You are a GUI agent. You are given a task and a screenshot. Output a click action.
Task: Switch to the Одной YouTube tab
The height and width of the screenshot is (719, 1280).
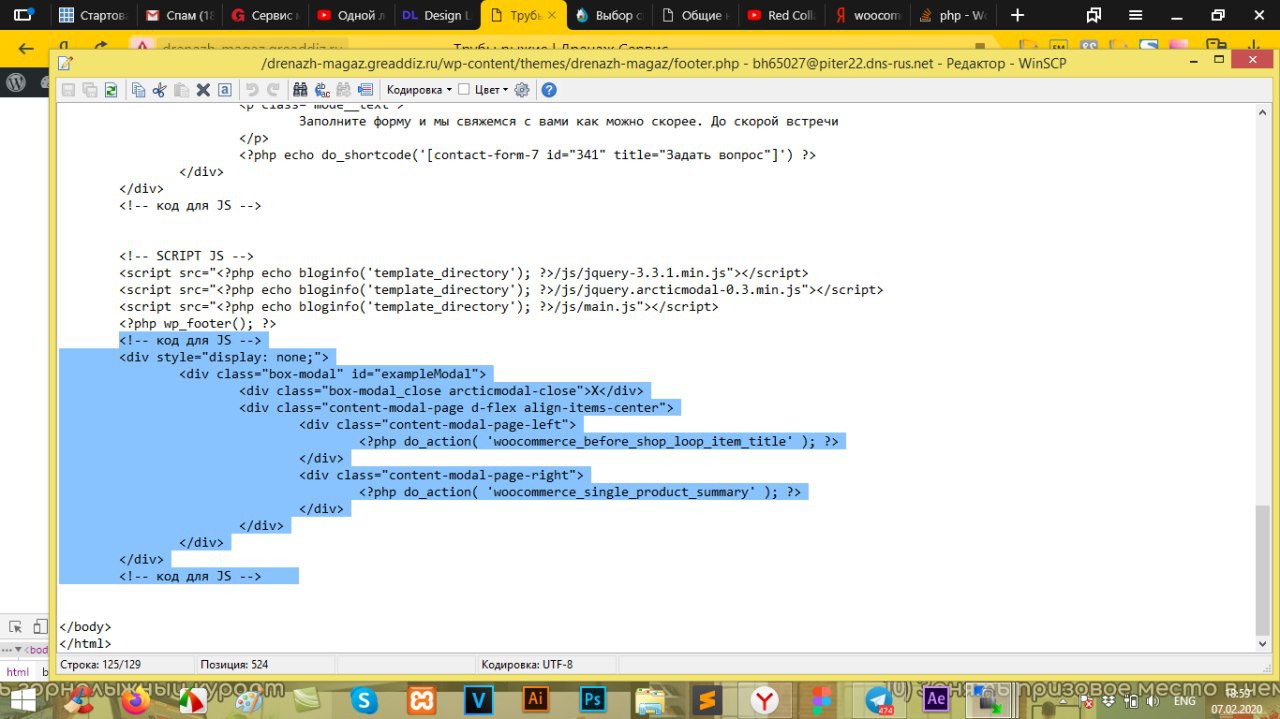coord(351,15)
